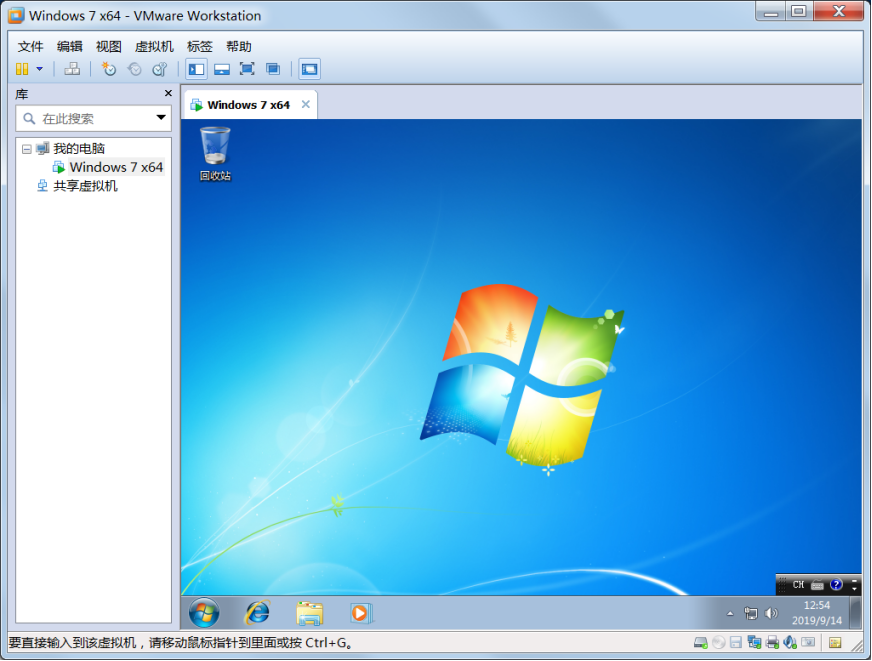872x661 pixels.
Task: Click the send Ctrl+Alt+Del toolbar icon
Action: point(72,69)
